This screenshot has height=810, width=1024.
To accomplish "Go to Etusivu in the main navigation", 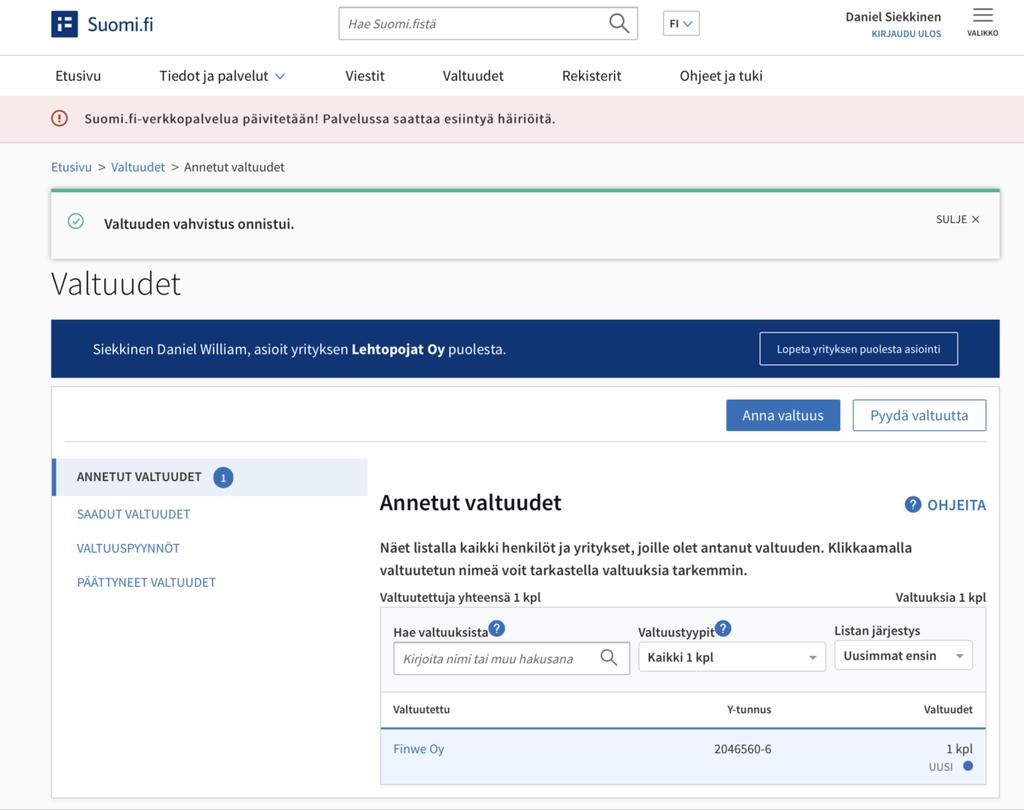I will pyautogui.click(x=78, y=76).
